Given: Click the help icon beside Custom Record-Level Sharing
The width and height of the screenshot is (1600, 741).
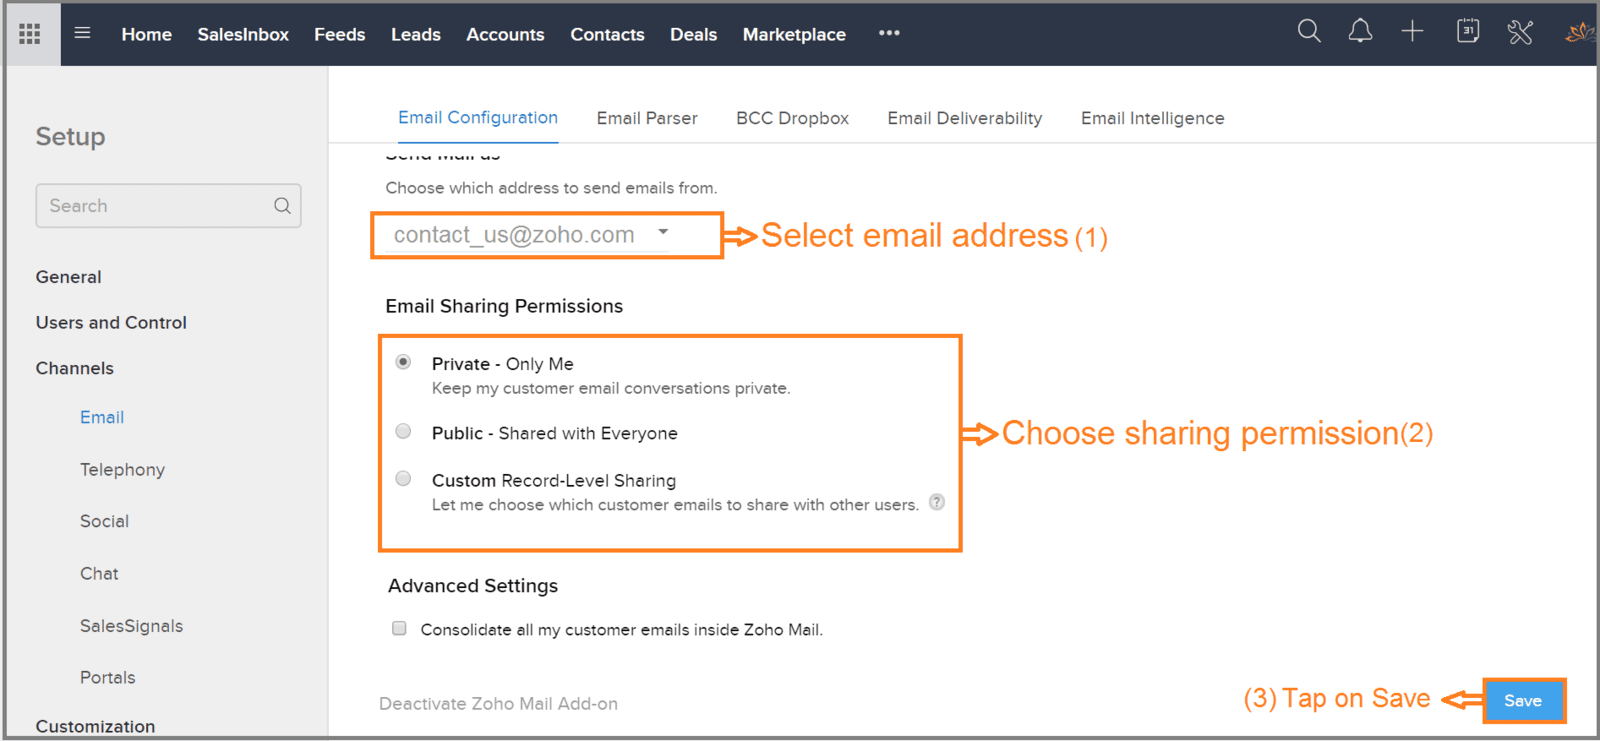Looking at the screenshot, I should tap(937, 502).
